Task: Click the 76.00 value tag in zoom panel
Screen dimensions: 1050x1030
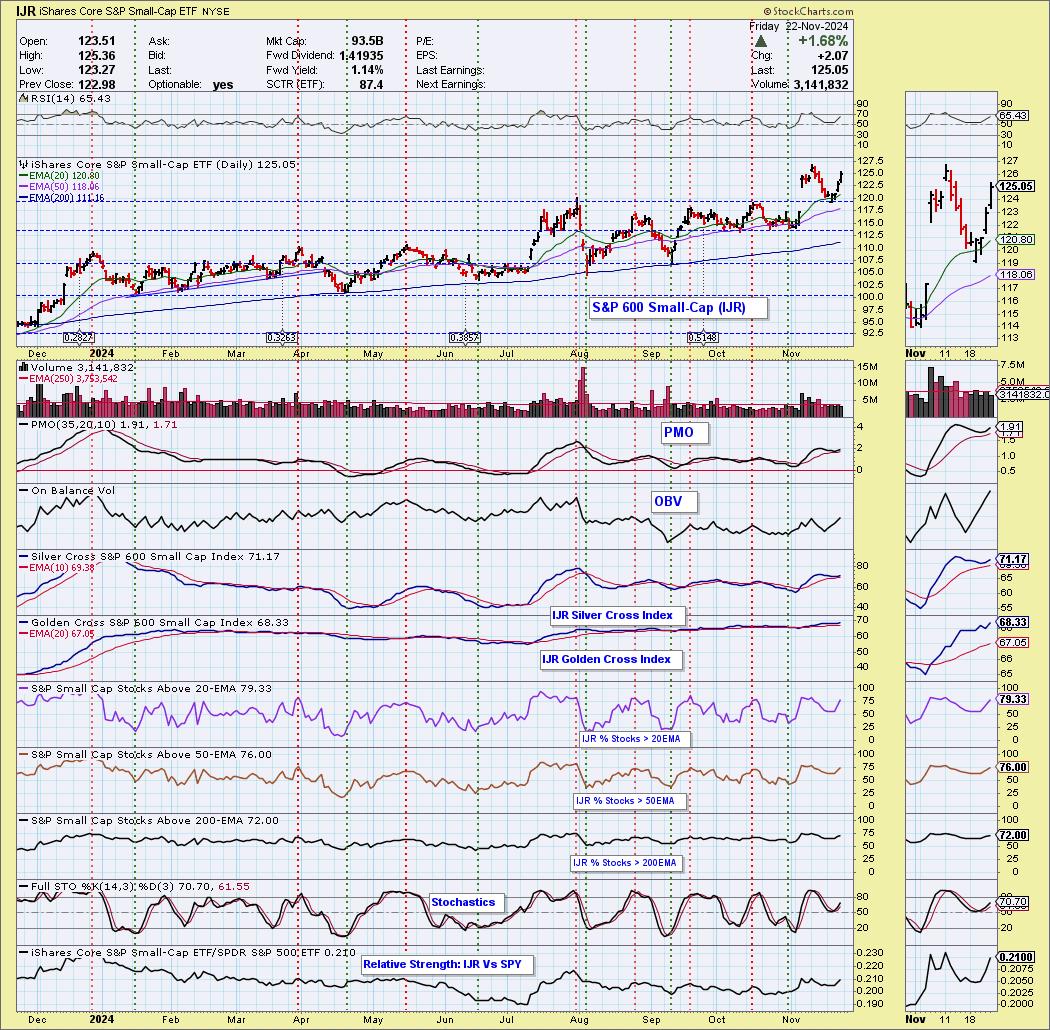Action: pos(1013,767)
